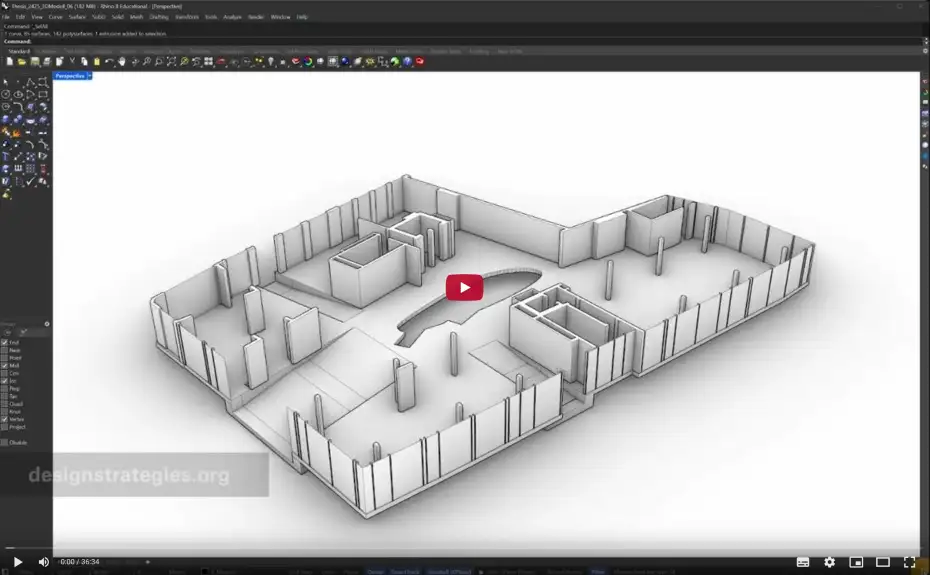Toggle subtitles/closed captions on the video
Image resolution: width=930 pixels, height=575 pixels.
(x=803, y=561)
